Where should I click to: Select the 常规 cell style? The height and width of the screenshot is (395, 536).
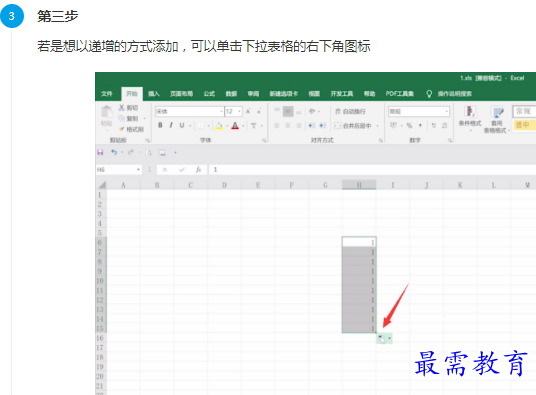(524, 111)
